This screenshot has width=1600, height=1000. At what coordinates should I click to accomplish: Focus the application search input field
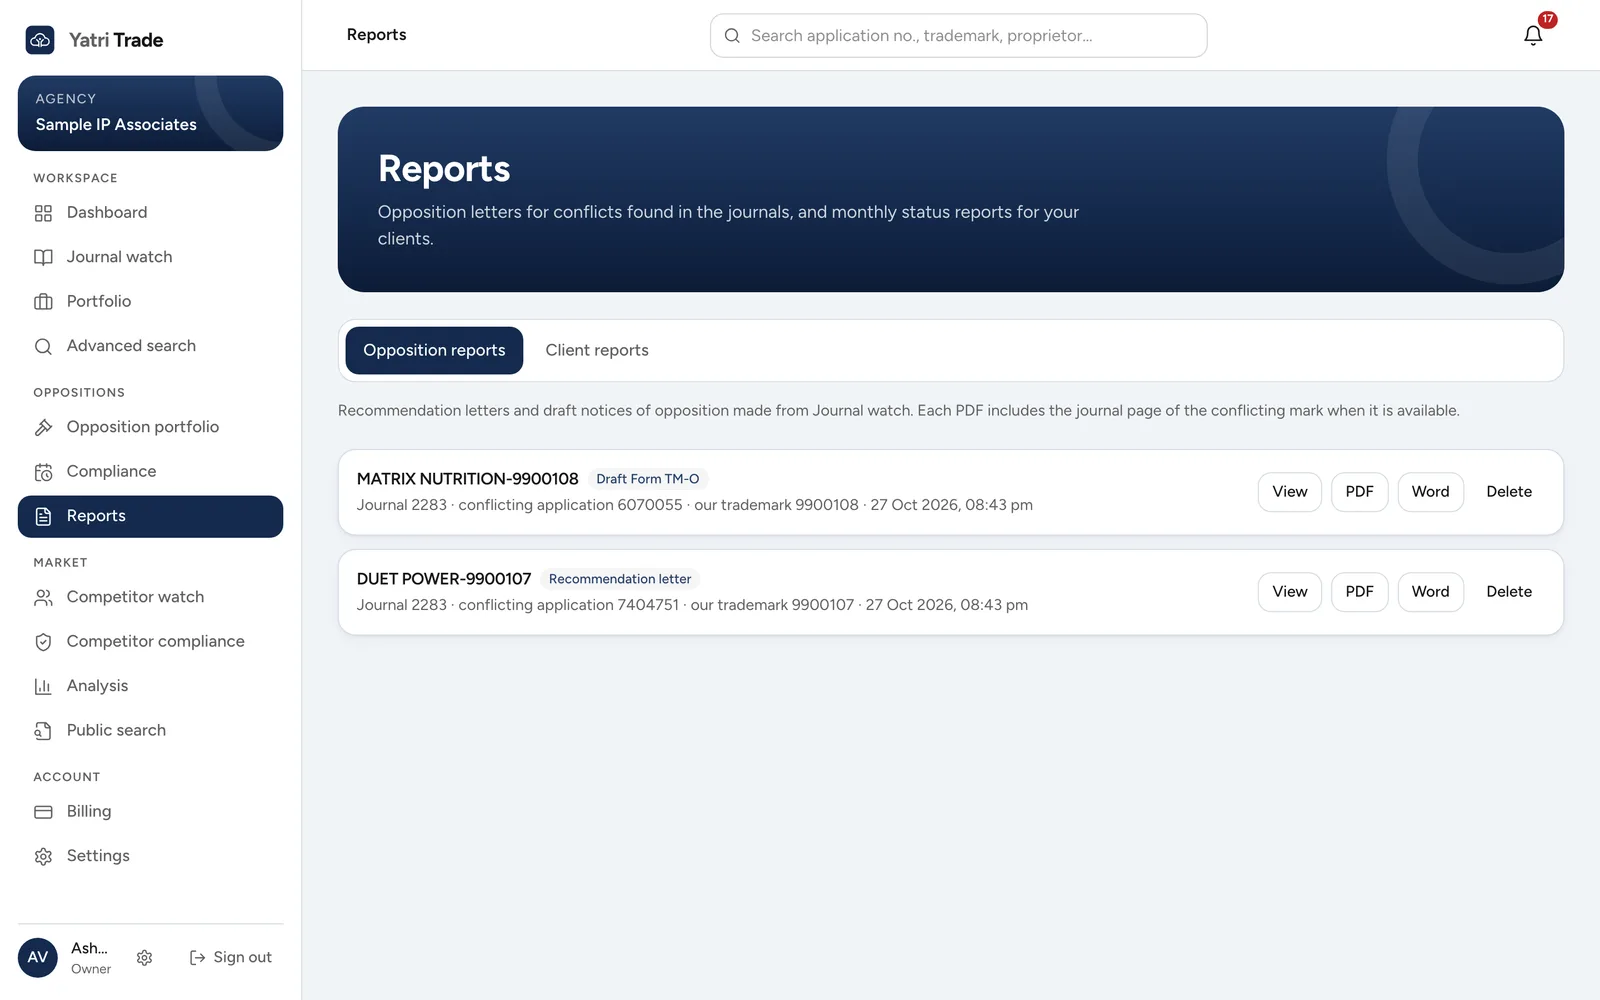pyautogui.click(x=958, y=36)
